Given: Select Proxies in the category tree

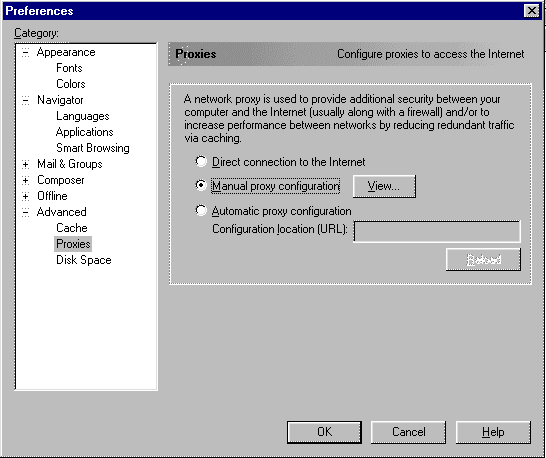Looking at the screenshot, I should pyautogui.click(x=73, y=244).
